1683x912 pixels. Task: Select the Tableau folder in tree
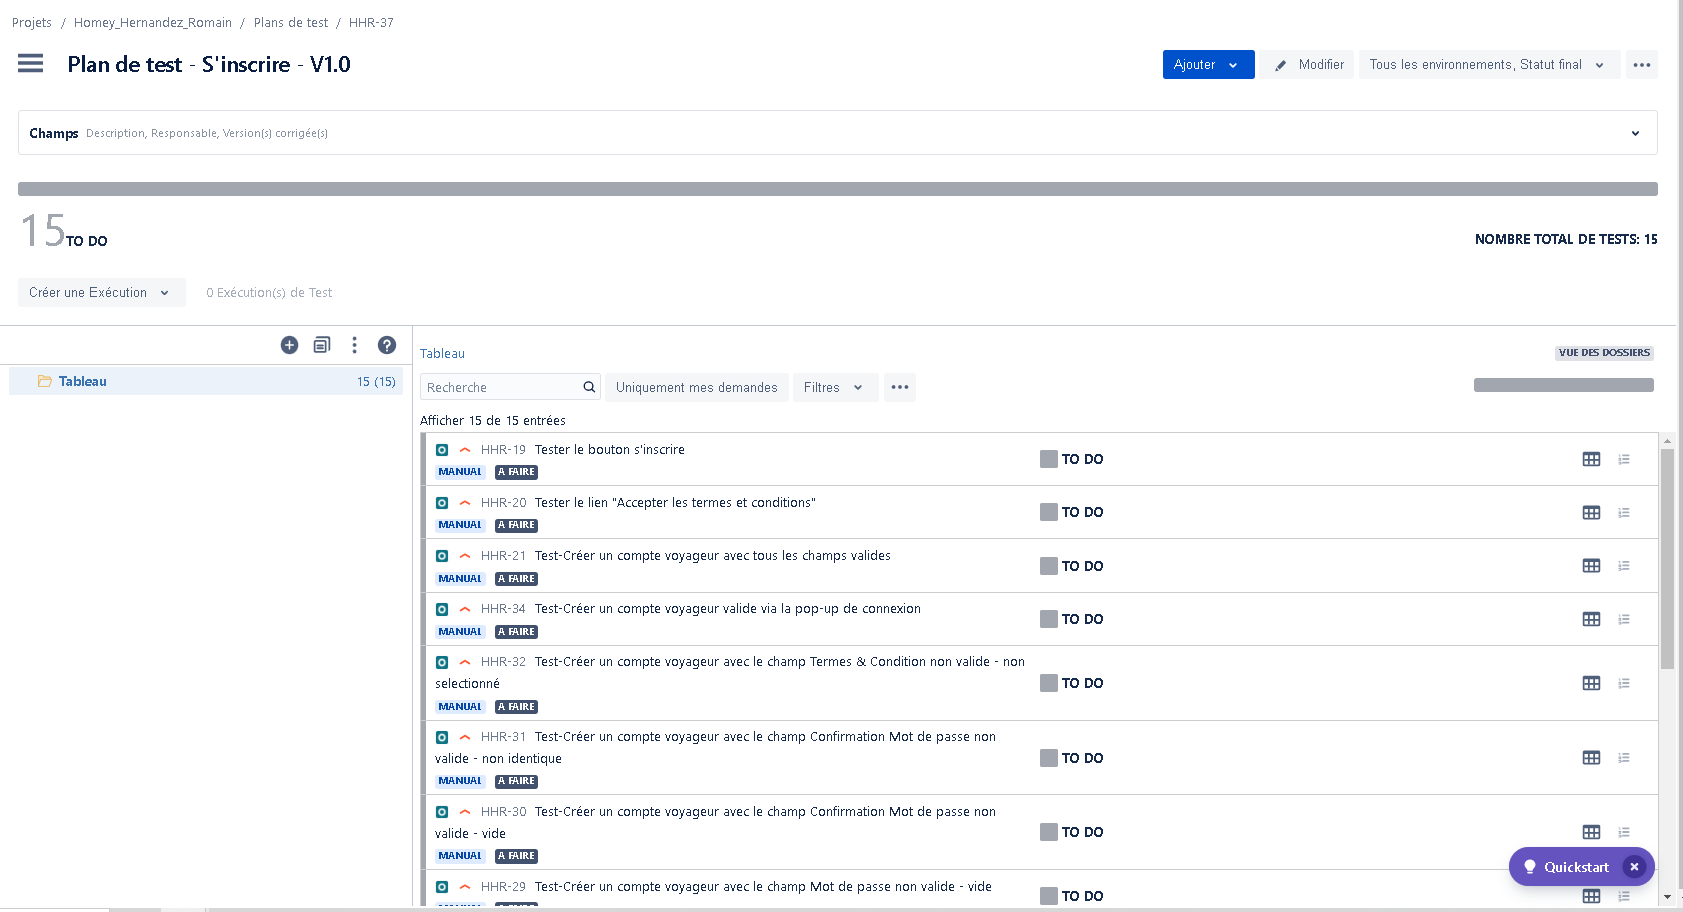[x=82, y=381]
